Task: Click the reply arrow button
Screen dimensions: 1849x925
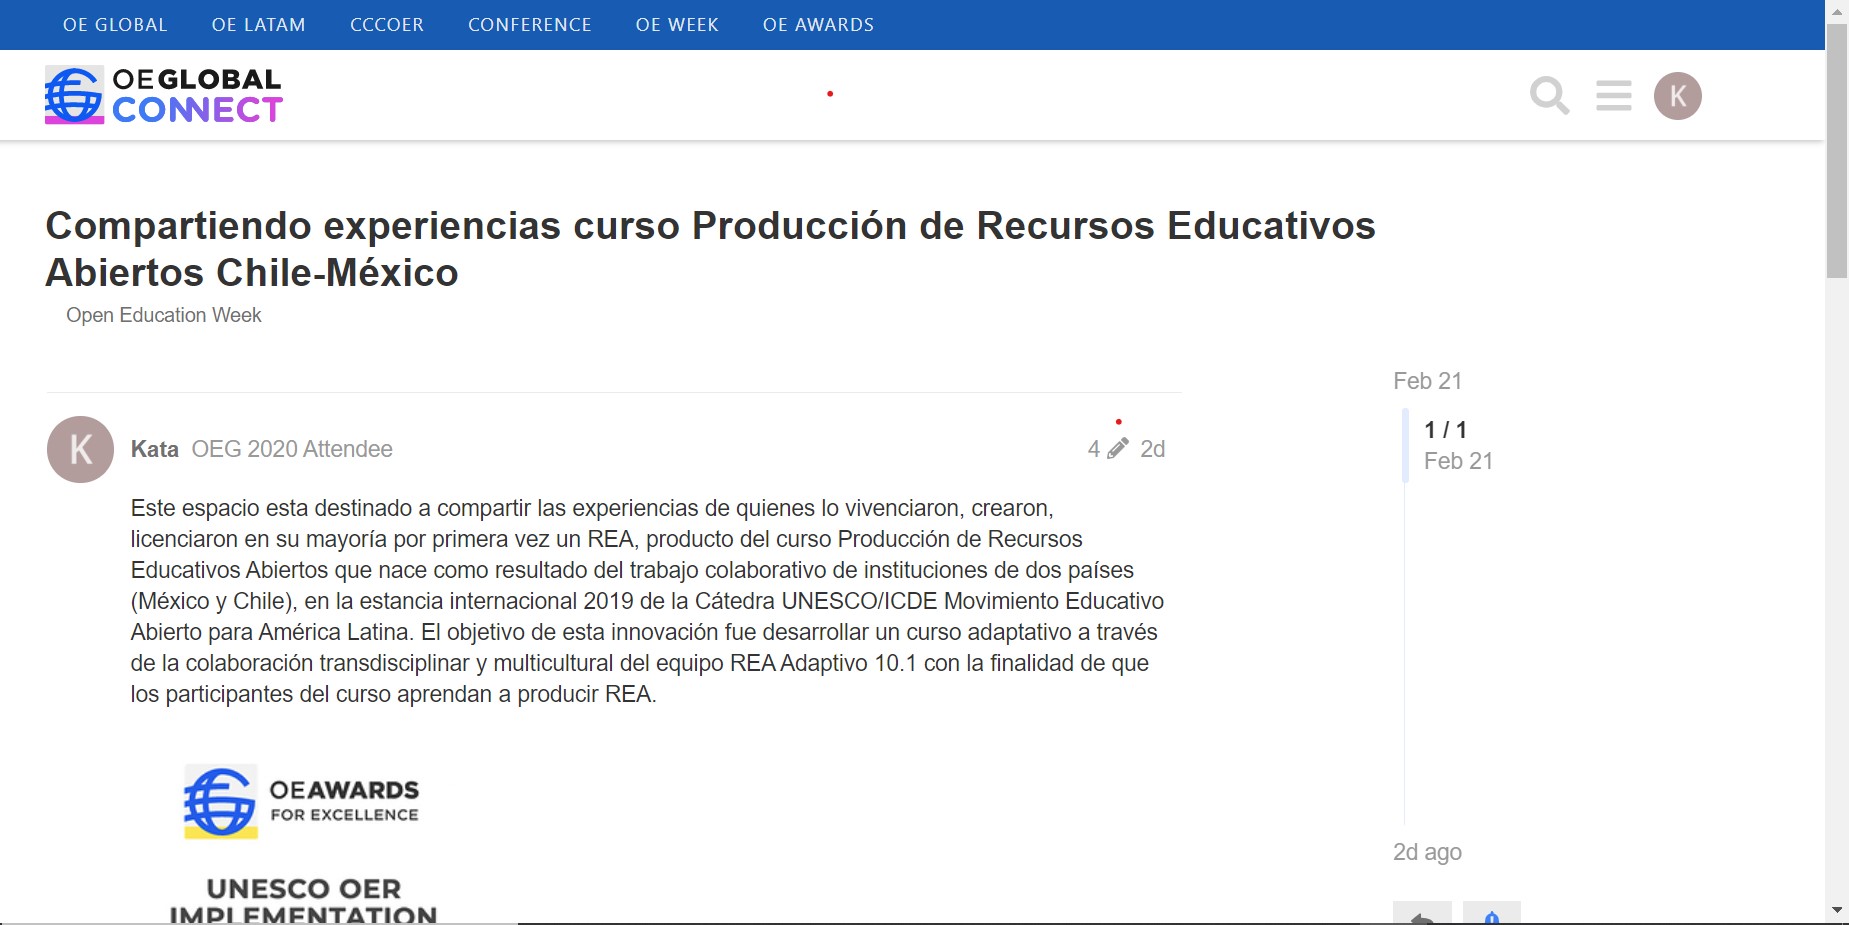Action: [1421, 915]
